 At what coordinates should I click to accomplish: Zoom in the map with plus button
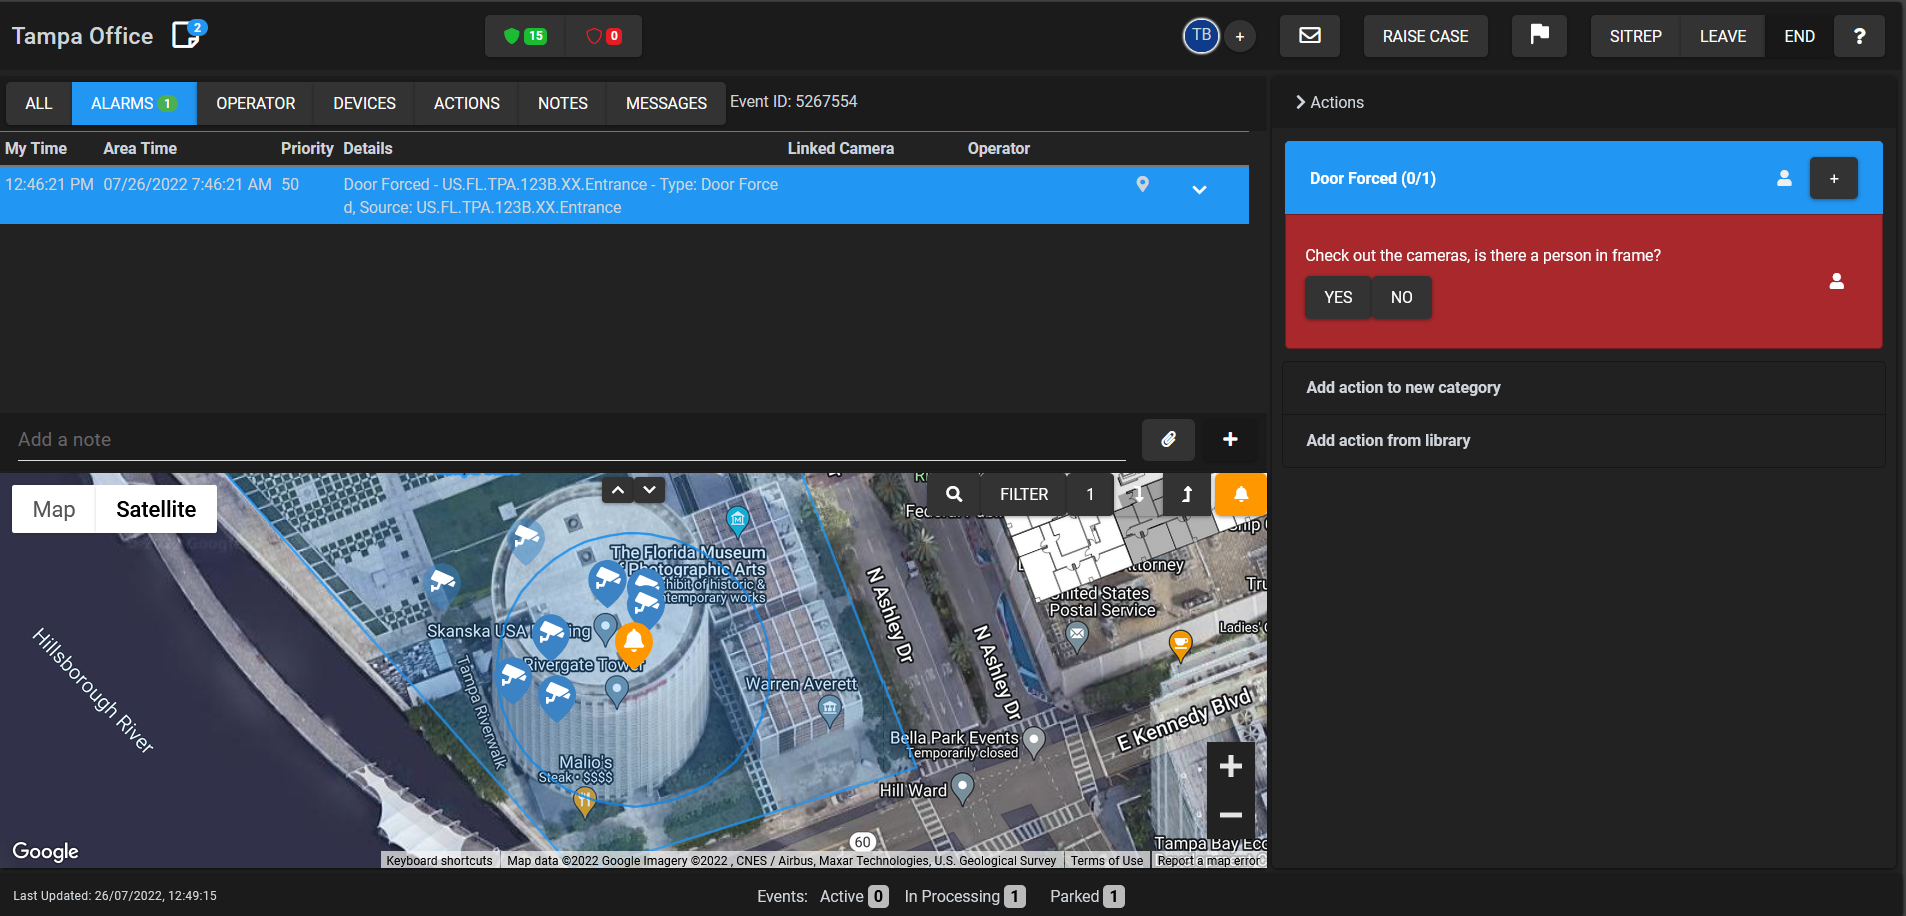pyautogui.click(x=1231, y=766)
